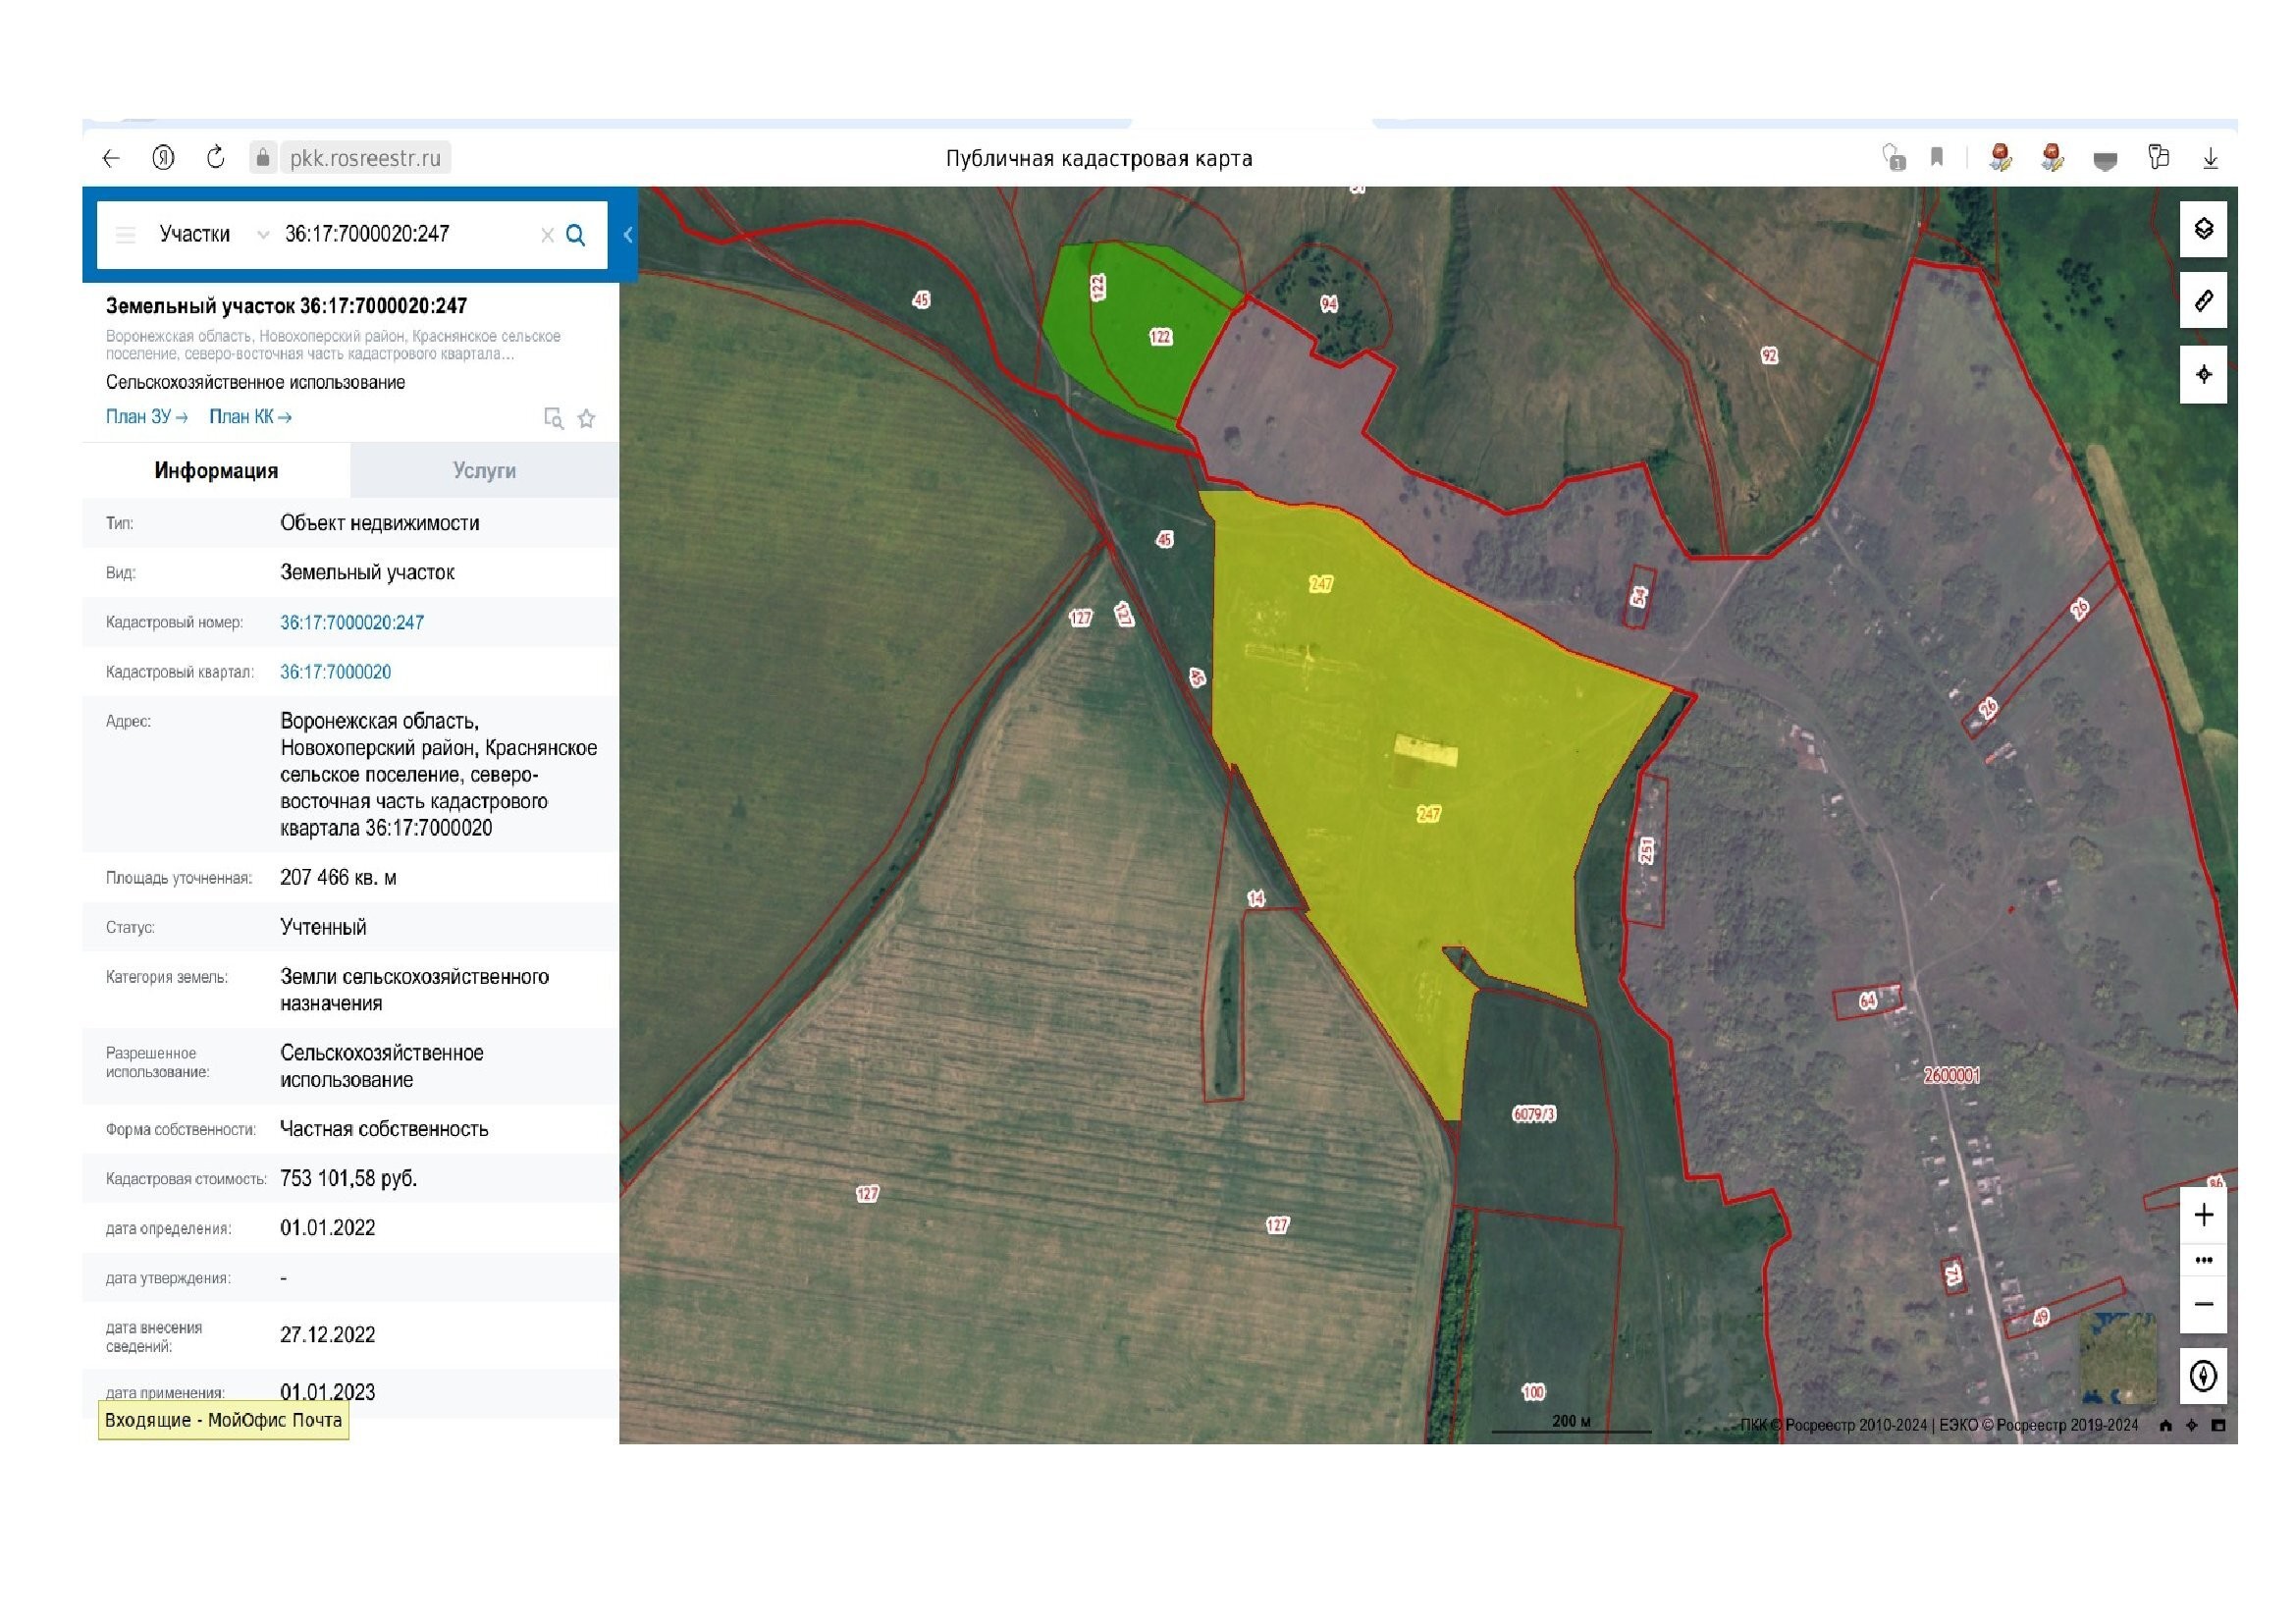Zoom in on the cadastral map
The height and width of the screenshot is (1624, 2296).
[2203, 1215]
